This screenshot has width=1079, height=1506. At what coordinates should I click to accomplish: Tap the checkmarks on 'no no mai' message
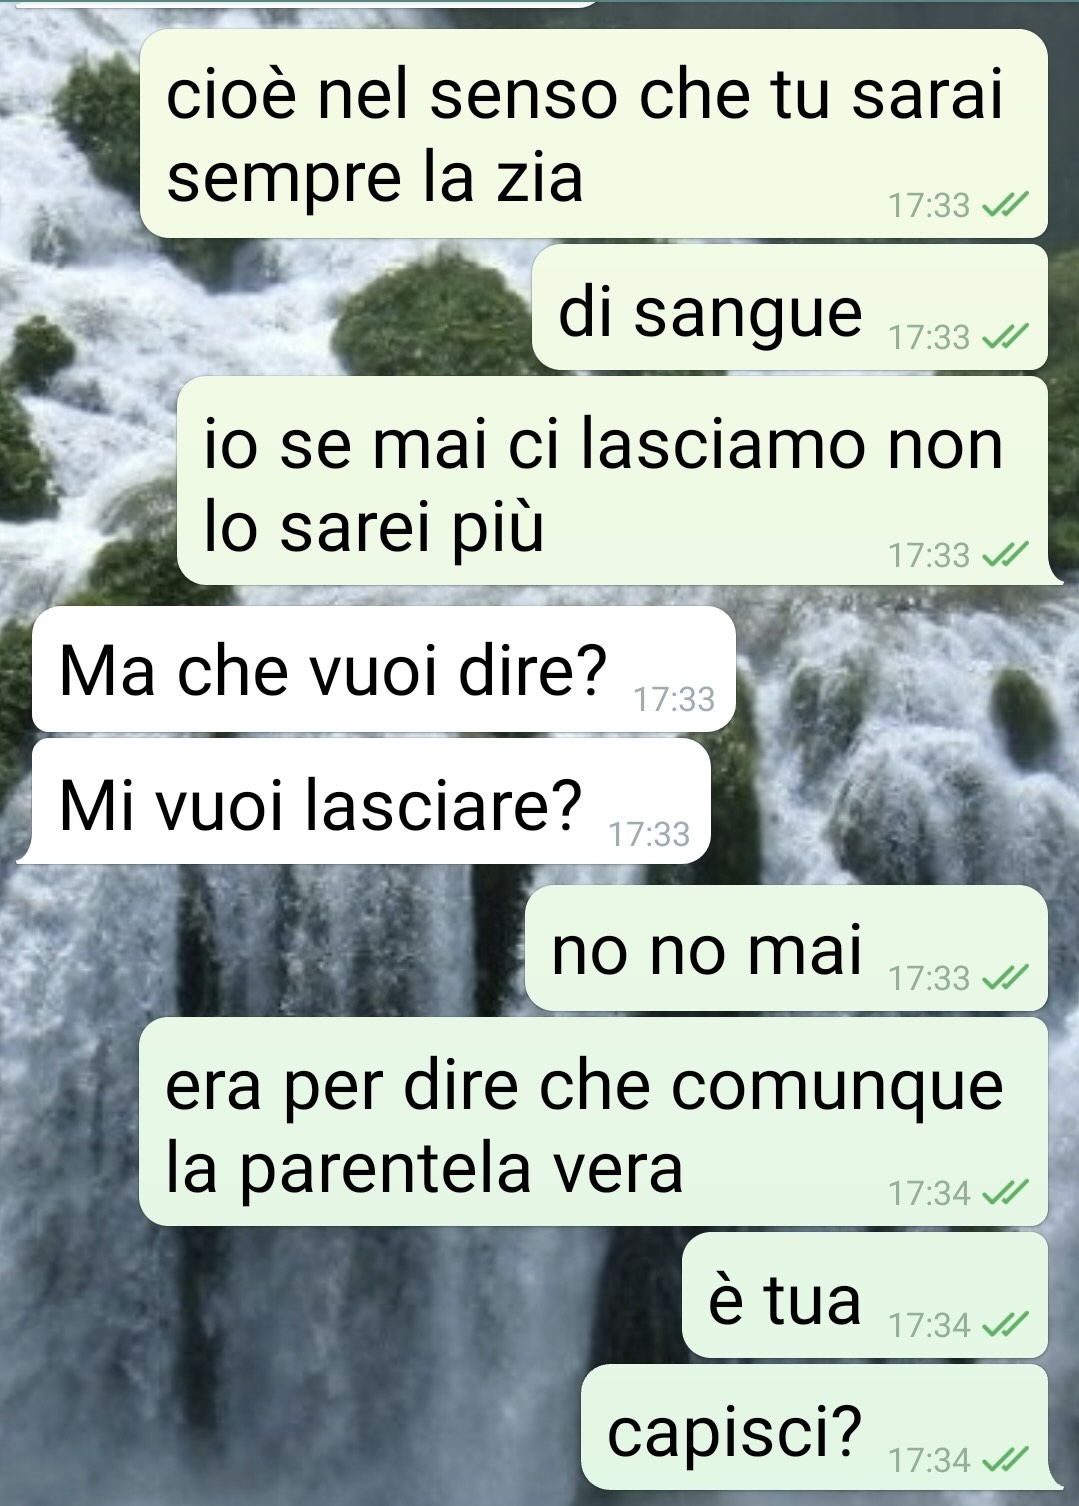[x=1004, y=978]
